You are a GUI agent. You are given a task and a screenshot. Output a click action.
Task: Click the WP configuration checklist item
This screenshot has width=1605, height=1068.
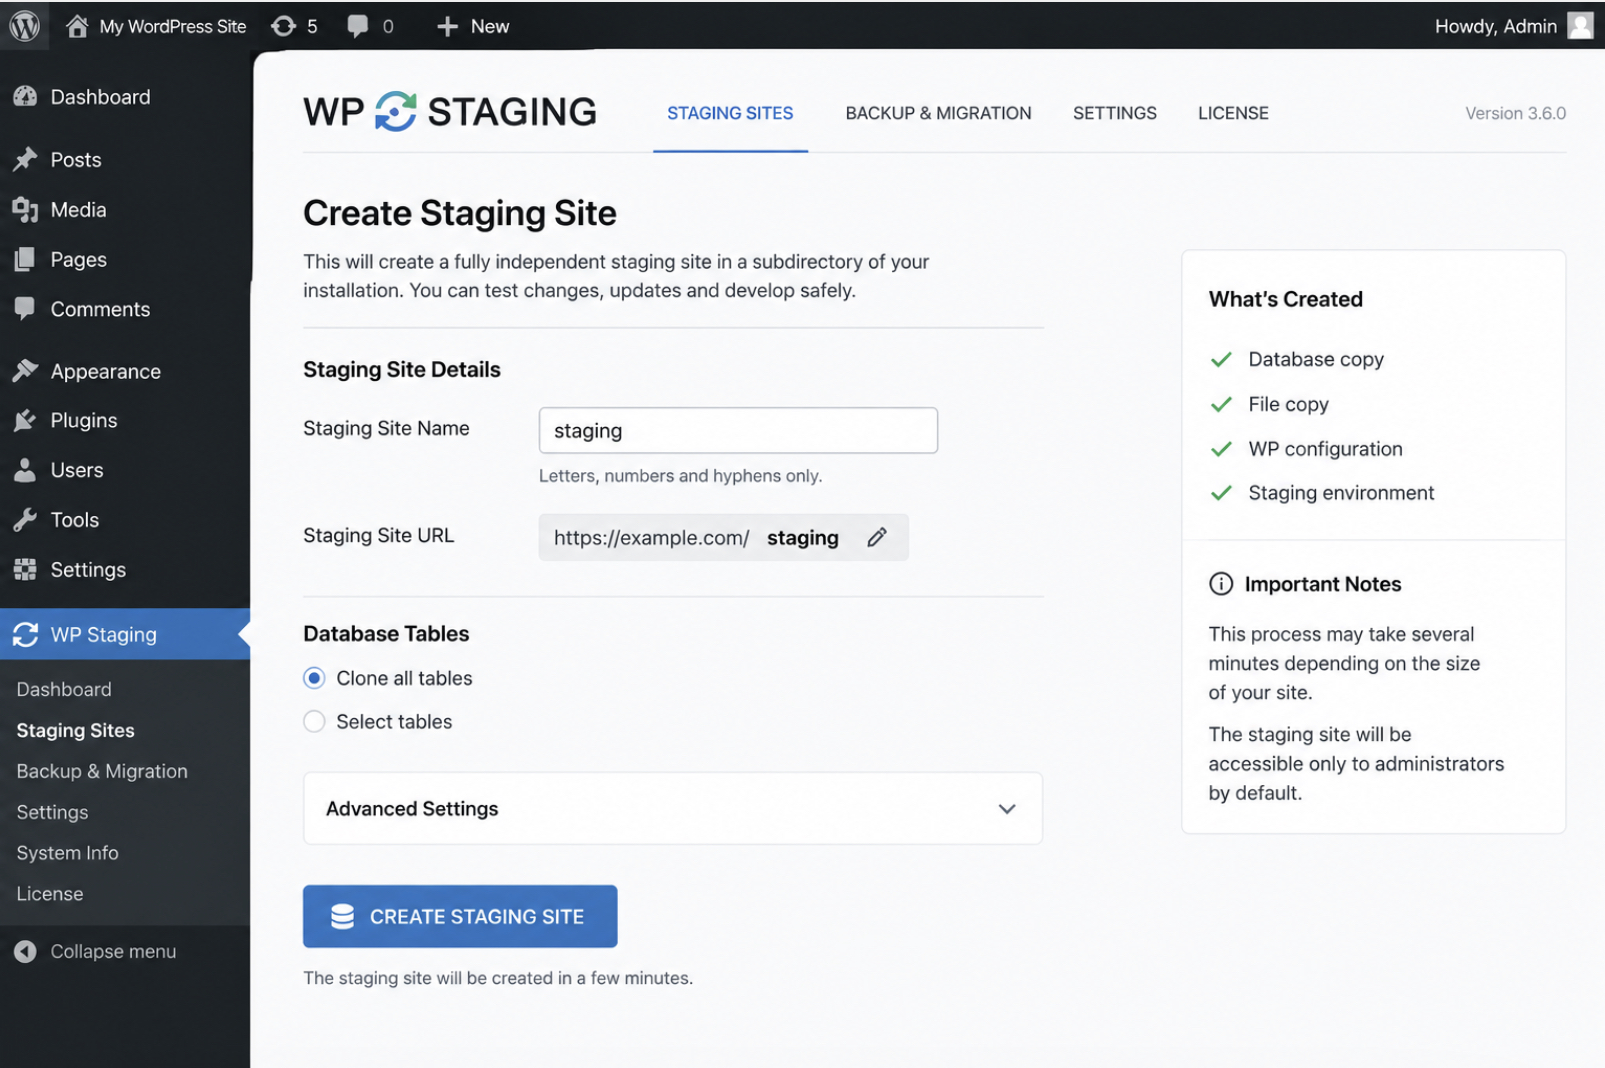pyautogui.click(x=1325, y=449)
